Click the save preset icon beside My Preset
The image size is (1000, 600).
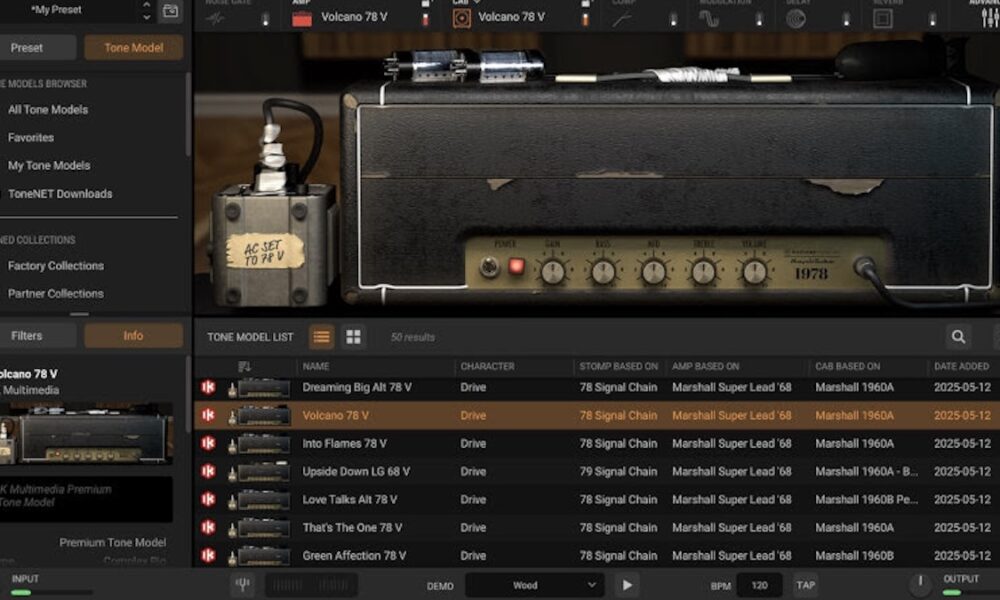click(170, 11)
